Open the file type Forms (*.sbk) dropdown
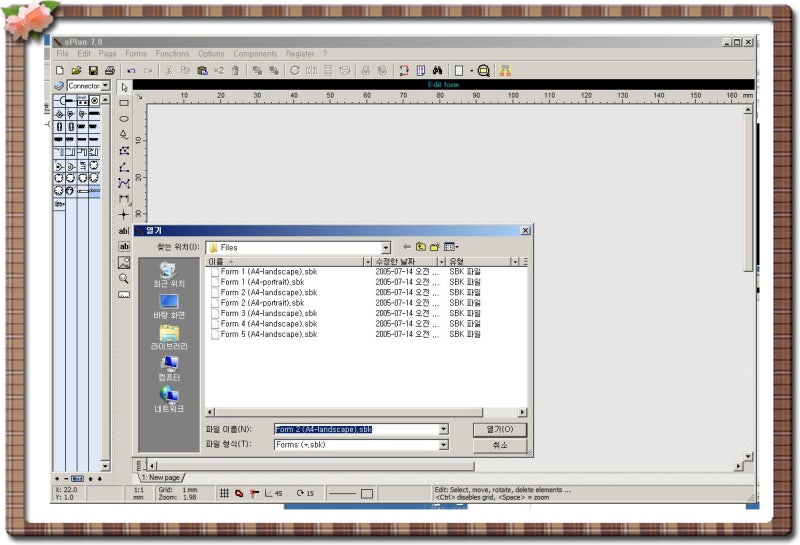The height and width of the screenshot is (545, 800). (444, 444)
